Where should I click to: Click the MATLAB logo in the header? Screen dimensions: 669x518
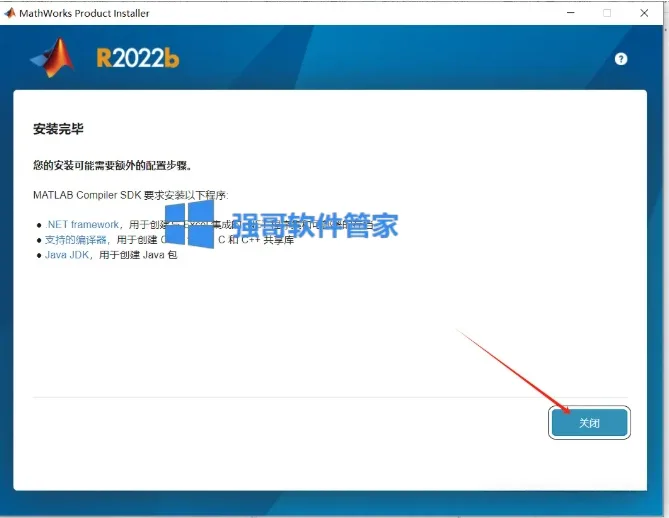pyautogui.click(x=53, y=58)
